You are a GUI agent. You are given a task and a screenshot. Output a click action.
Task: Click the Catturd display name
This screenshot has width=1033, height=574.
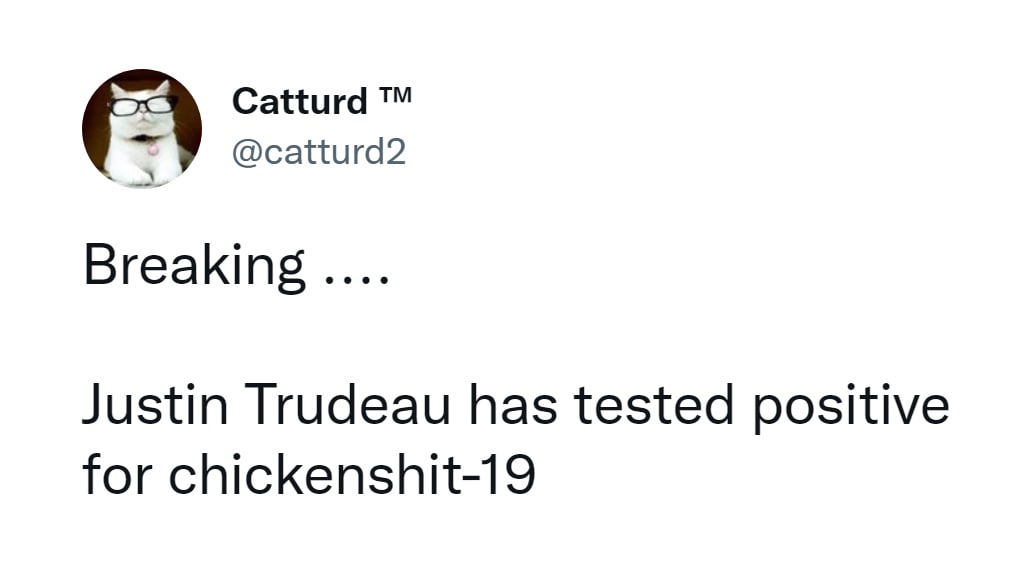coord(300,101)
